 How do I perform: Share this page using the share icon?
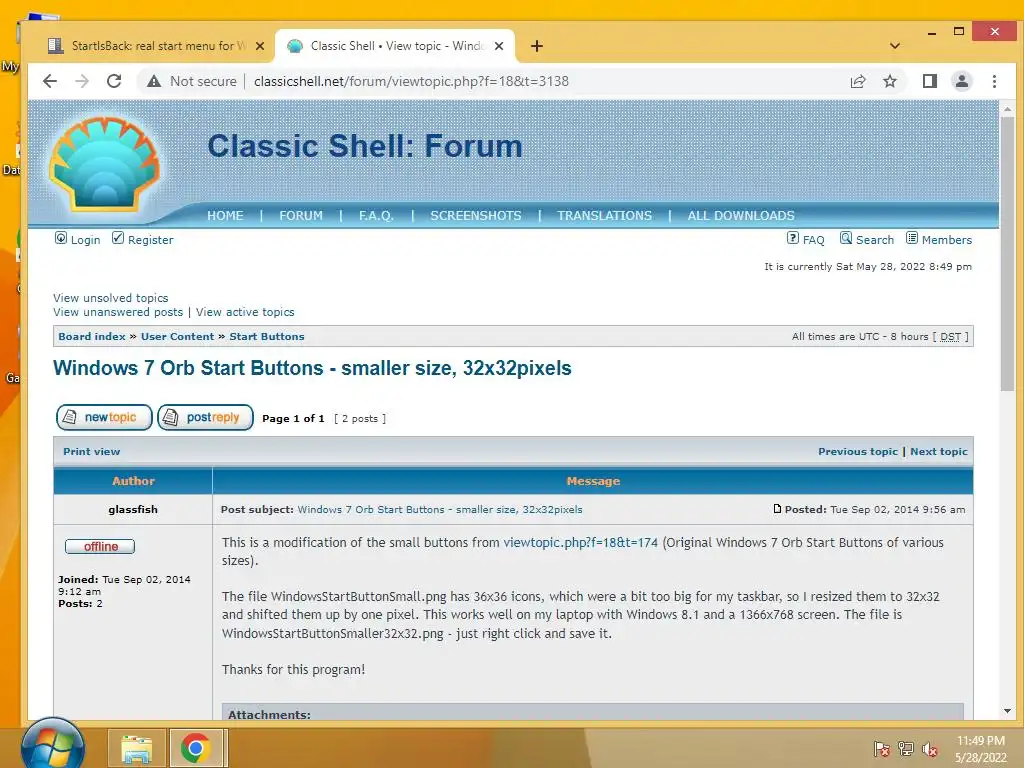[857, 81]
